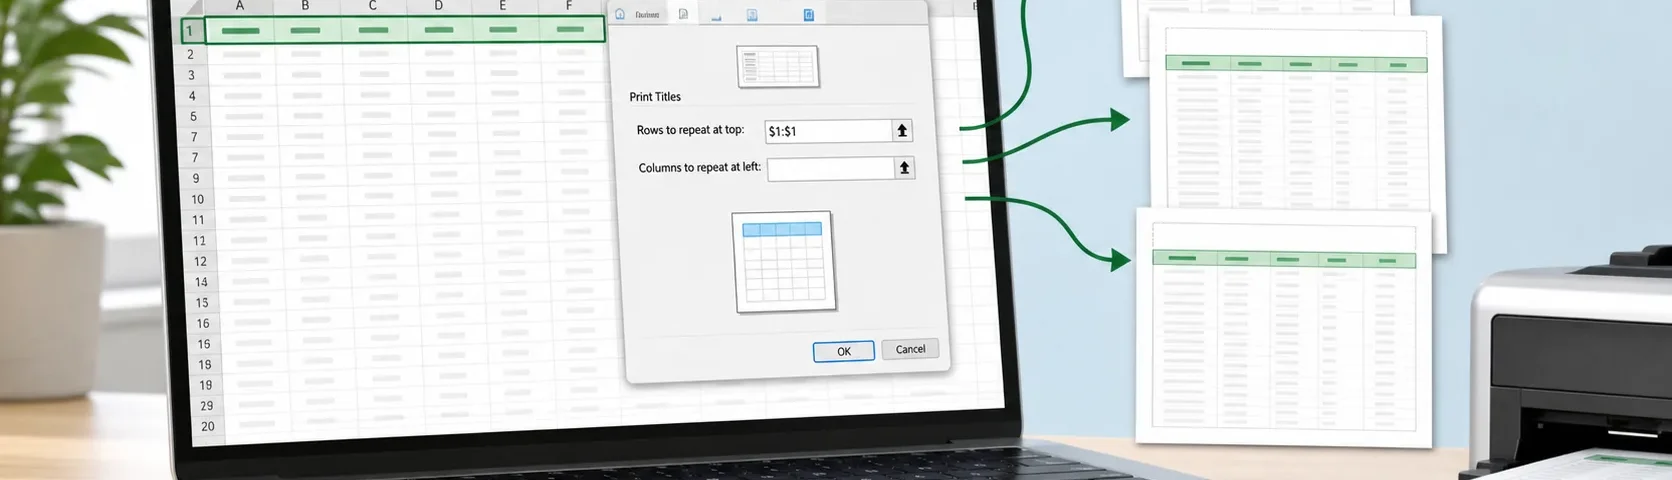Image resolution: width=1672 pixels, height=480 pixels.
Task: Select row 18 header
Action: 205,365
